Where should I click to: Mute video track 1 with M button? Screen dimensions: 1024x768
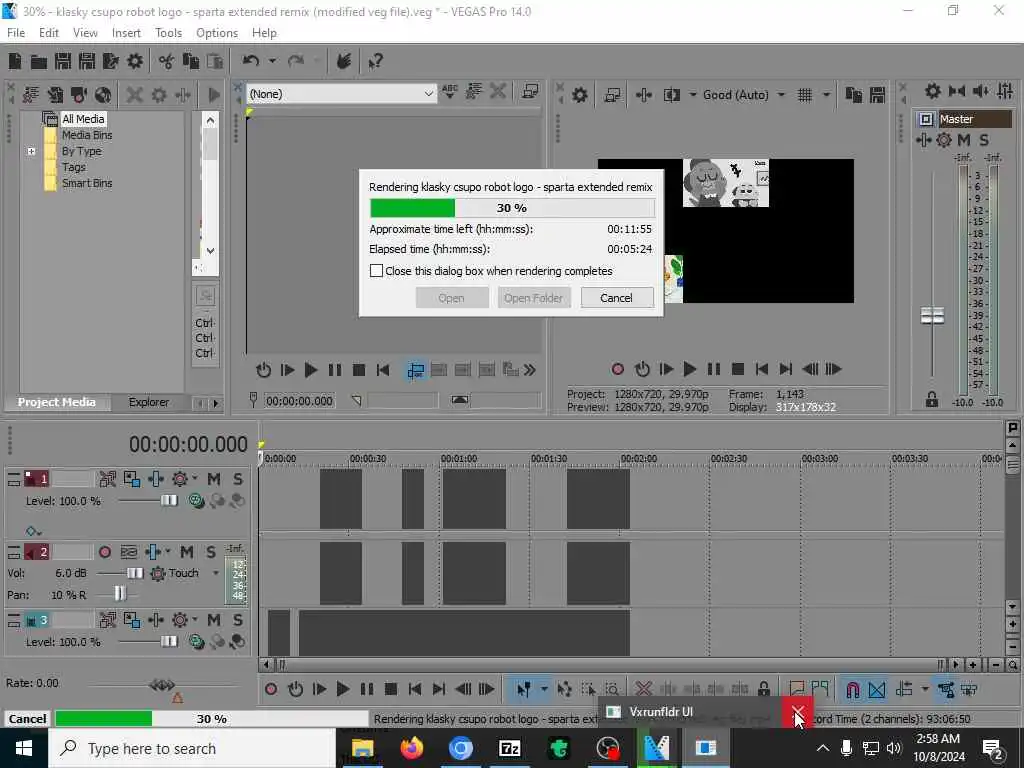(214, 479)
